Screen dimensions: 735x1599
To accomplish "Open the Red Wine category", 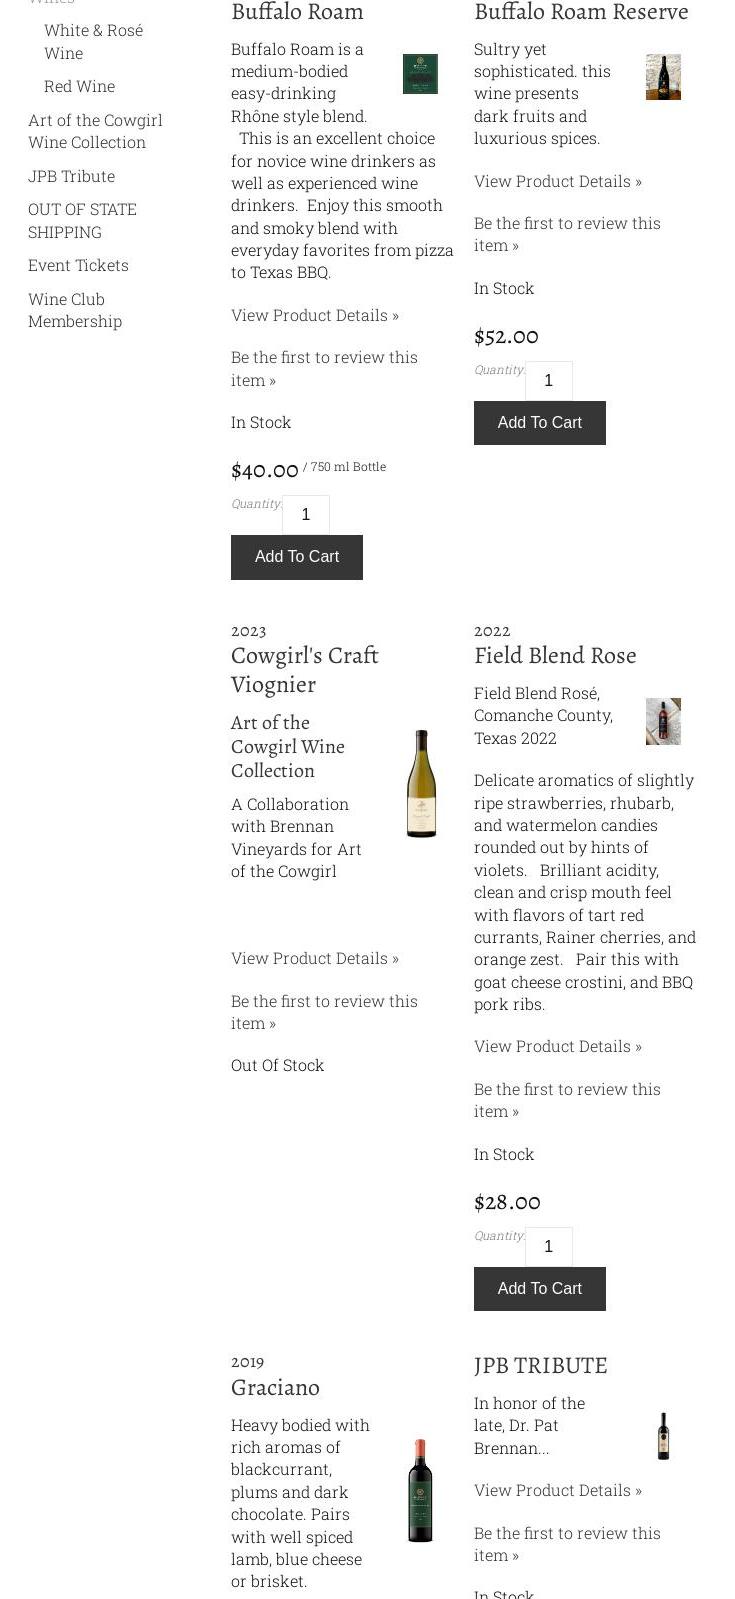I will pos(79,86).
